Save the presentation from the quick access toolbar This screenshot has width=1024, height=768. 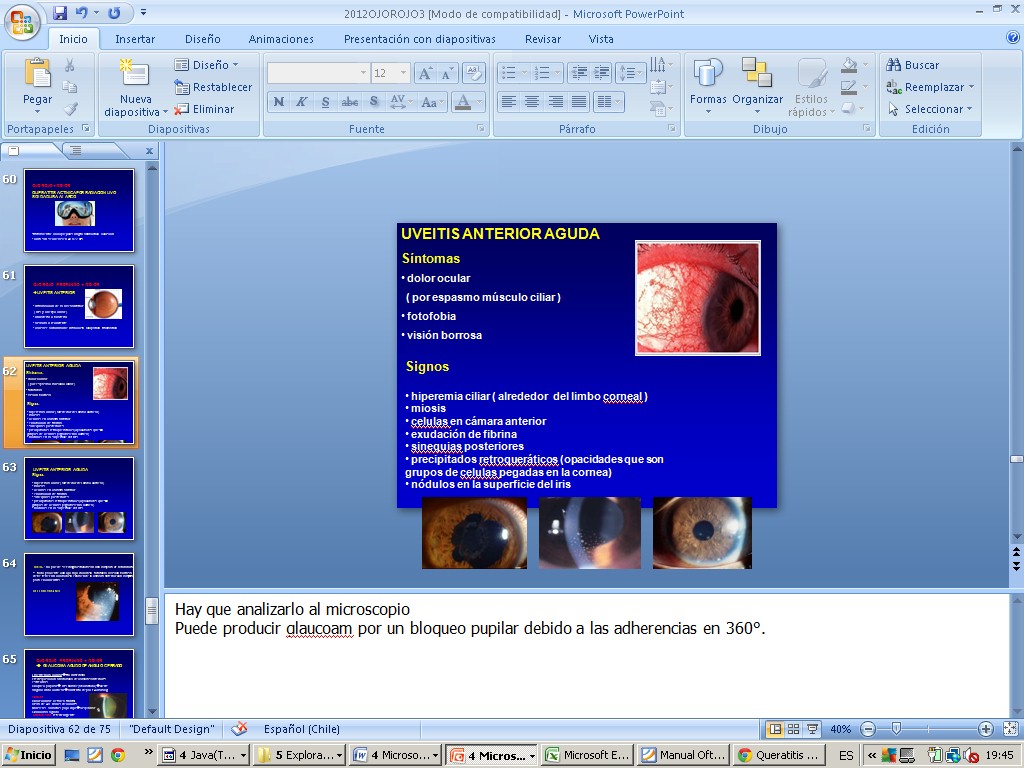[x=61, y=13]
